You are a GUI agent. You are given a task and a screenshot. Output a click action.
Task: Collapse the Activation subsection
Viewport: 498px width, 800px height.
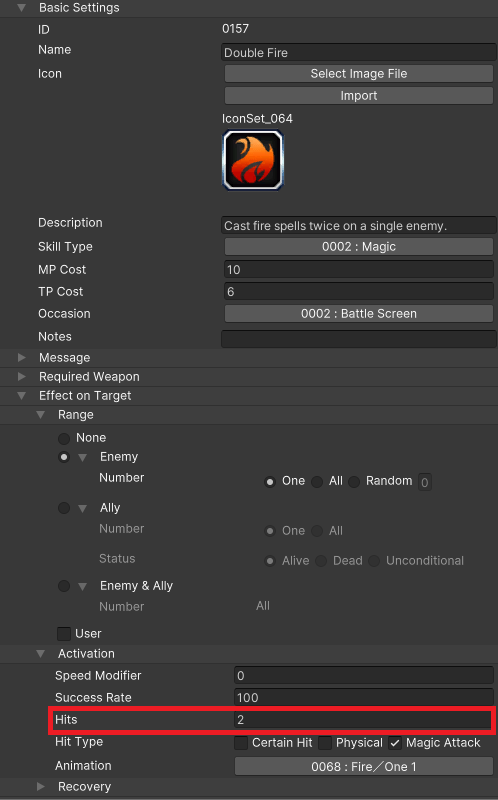pyautogui.click(x=41, y=654)
